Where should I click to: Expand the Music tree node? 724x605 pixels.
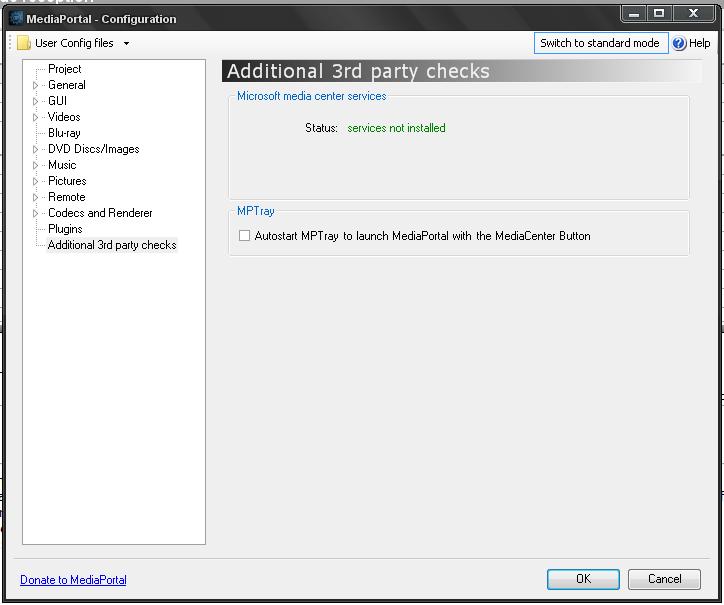35,165
